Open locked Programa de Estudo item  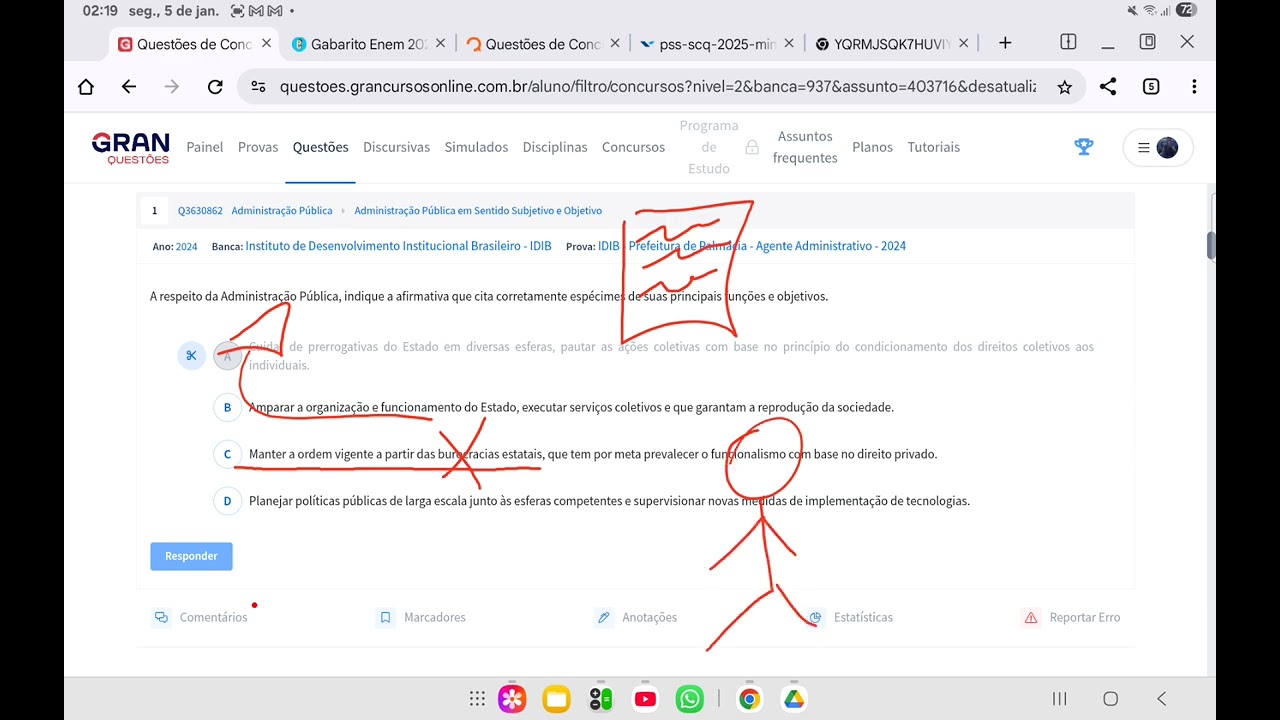pos(720,147)
